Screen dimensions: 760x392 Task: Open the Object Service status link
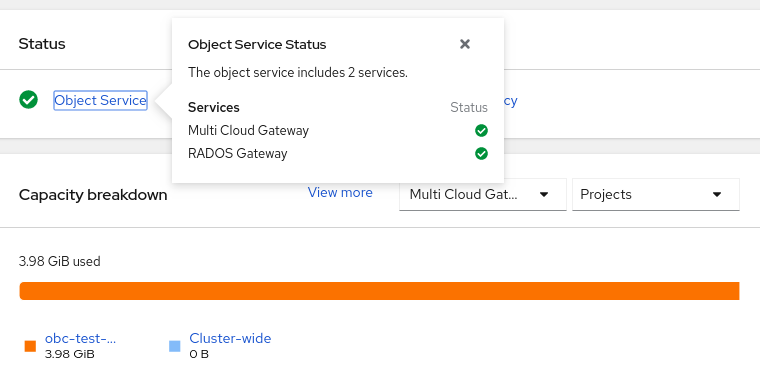click(x=100, y=100)
